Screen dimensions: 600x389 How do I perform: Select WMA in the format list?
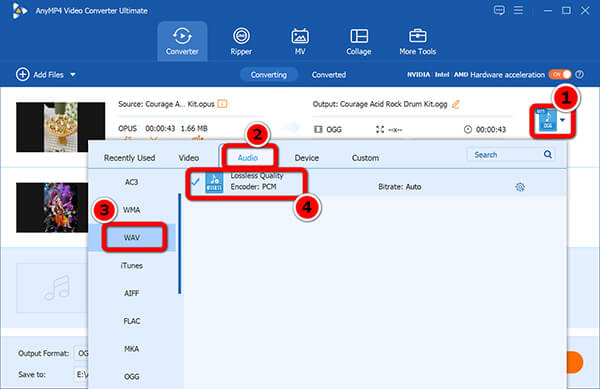[x=131, y=210]
